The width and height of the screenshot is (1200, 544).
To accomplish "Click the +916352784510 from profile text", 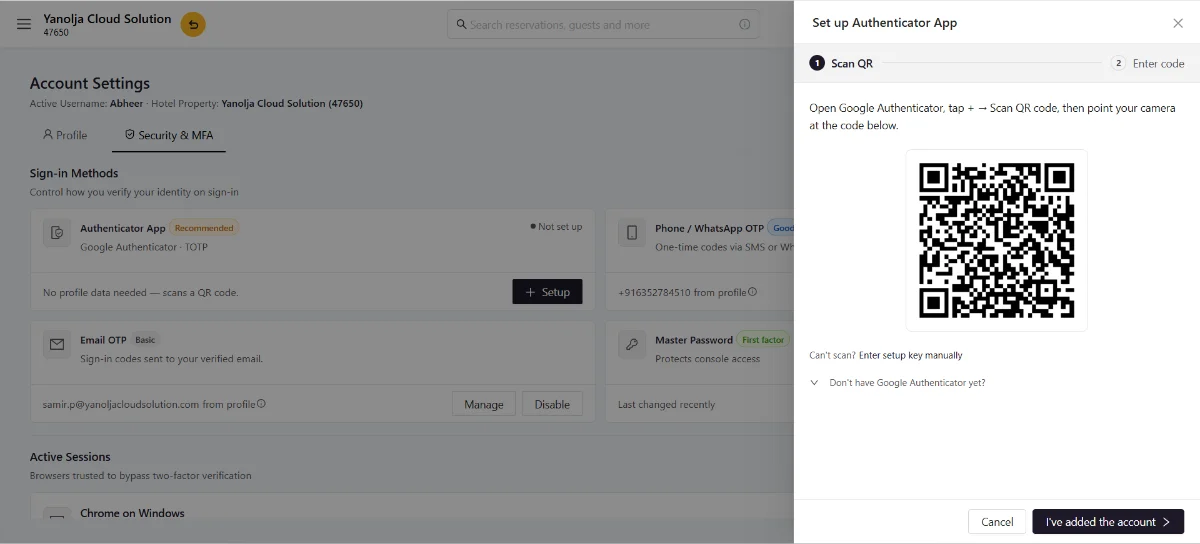I will tap(681, 292).
